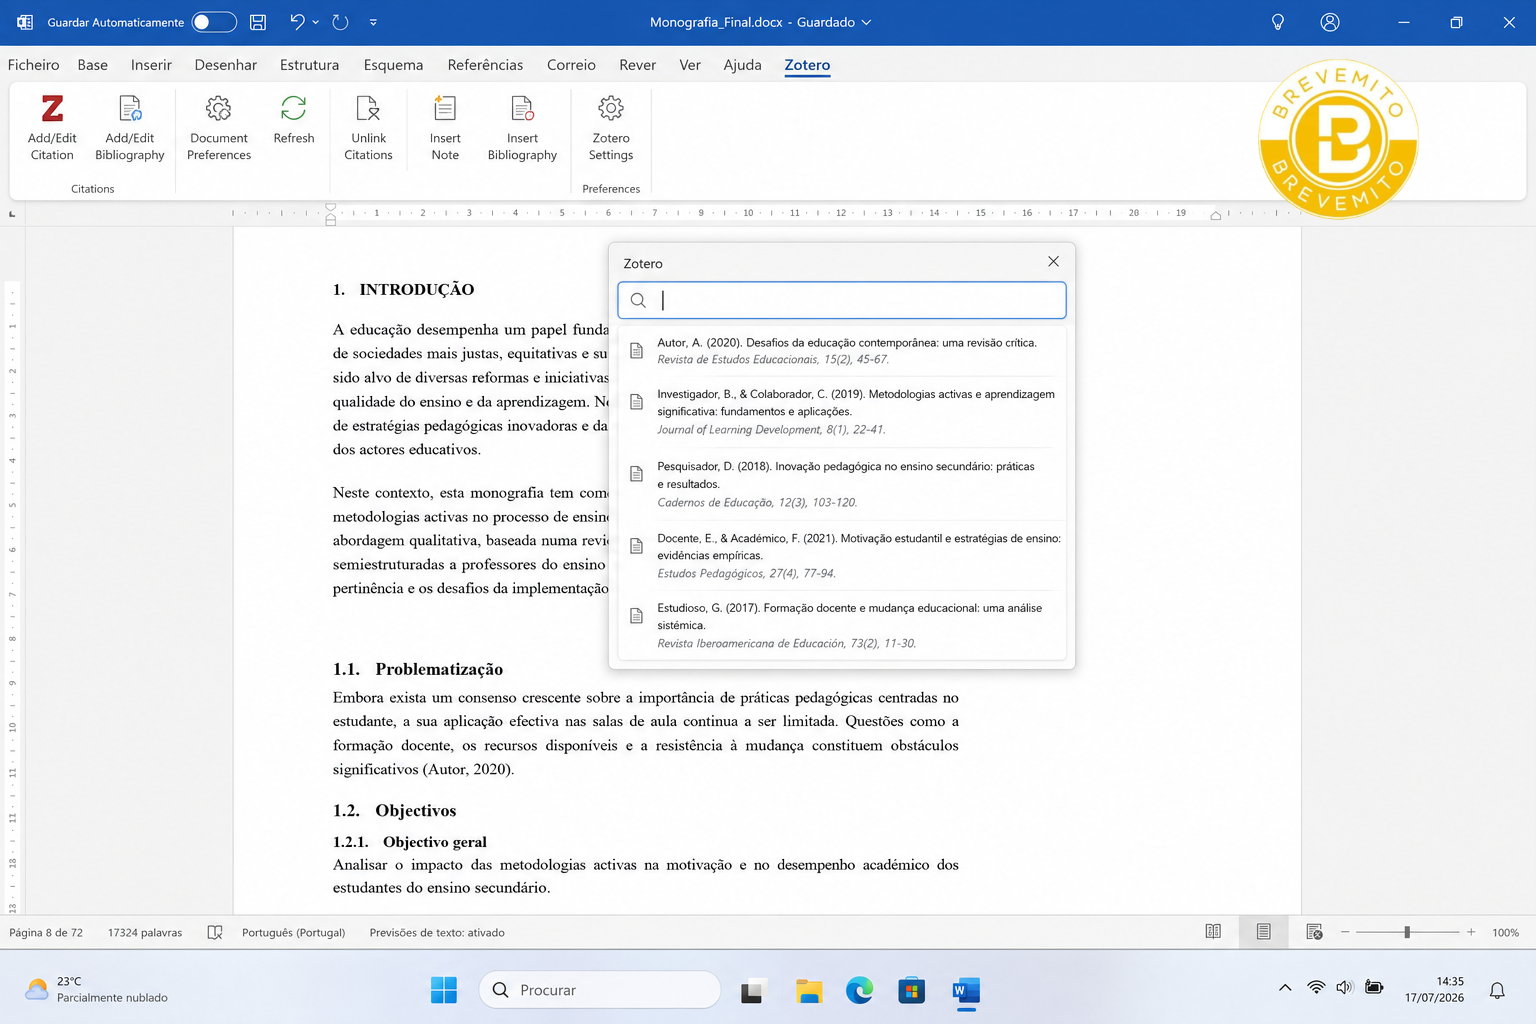The image size is (1536, 1024).
Task: Switch to the Referências tab
Action: coord(485,65)
